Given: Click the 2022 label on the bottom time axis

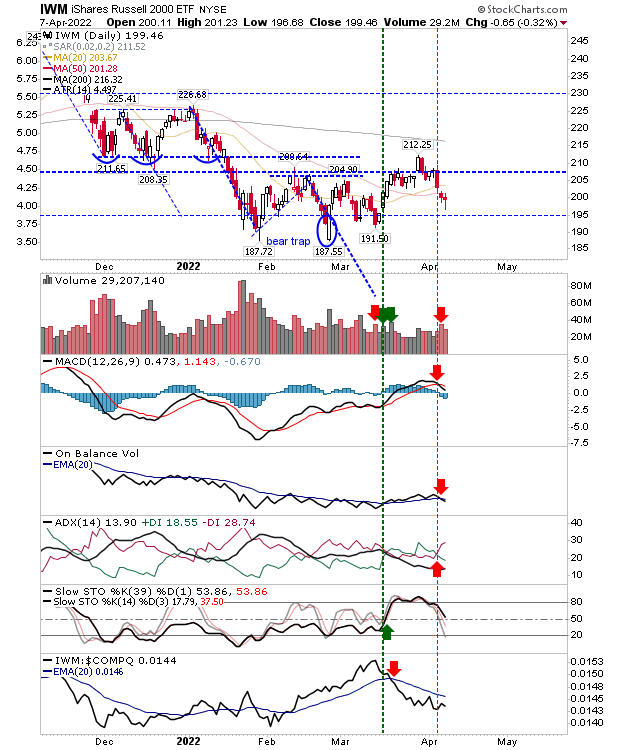Looking at the screenshot, I should (x=188, y=741).
